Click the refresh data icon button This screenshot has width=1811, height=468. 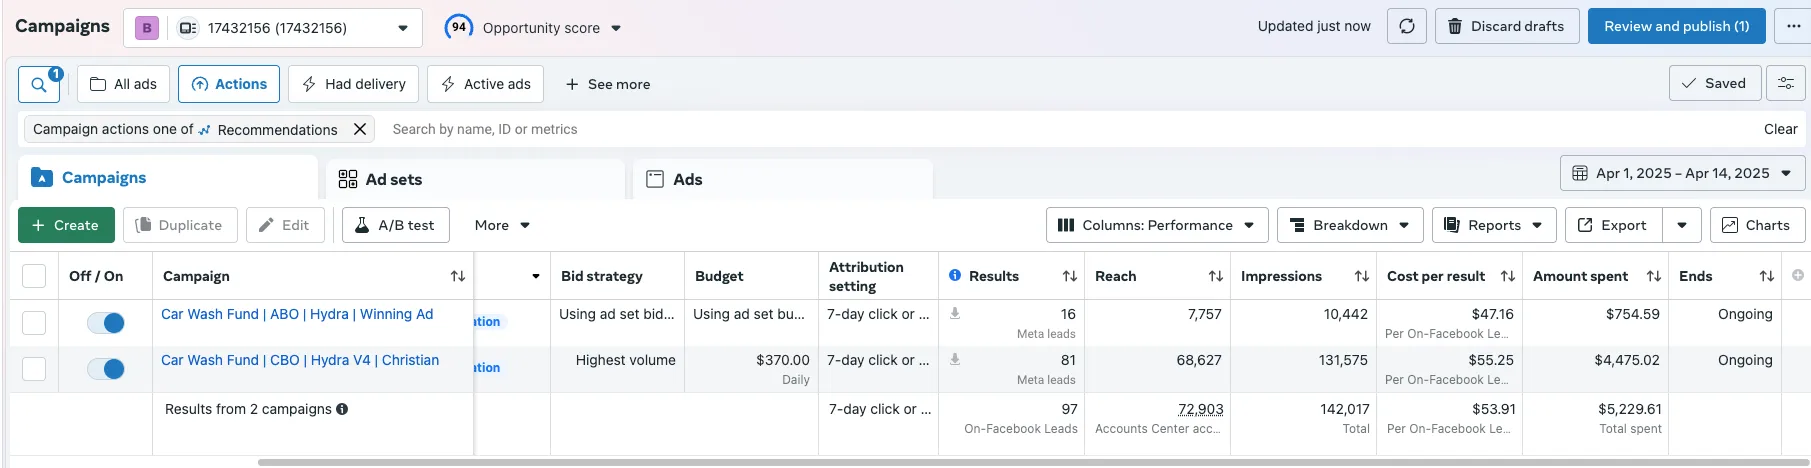(x=1407, y=26)
